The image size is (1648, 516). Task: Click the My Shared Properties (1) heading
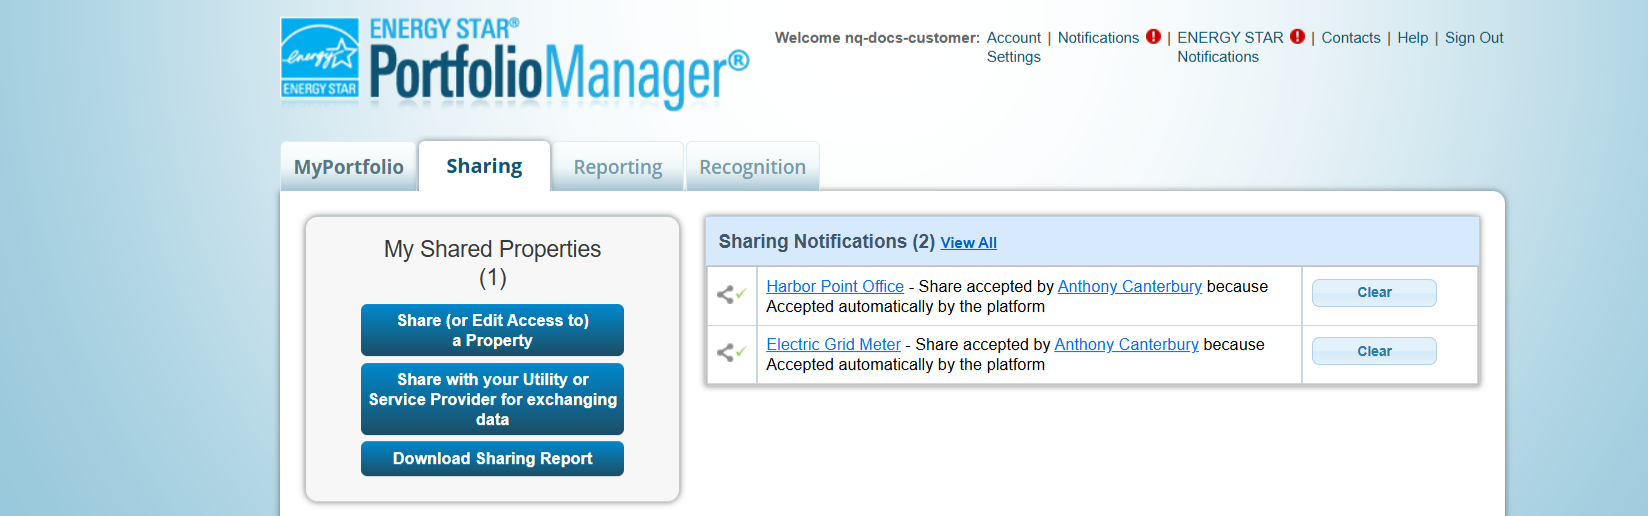(492, 263)
